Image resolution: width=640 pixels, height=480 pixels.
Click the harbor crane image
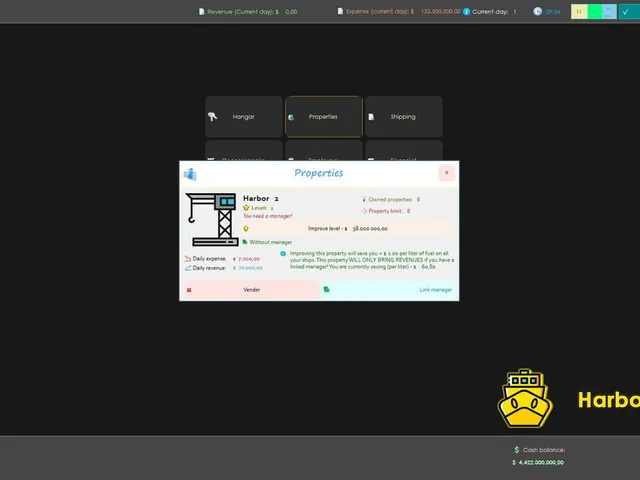tap(212, 219)
